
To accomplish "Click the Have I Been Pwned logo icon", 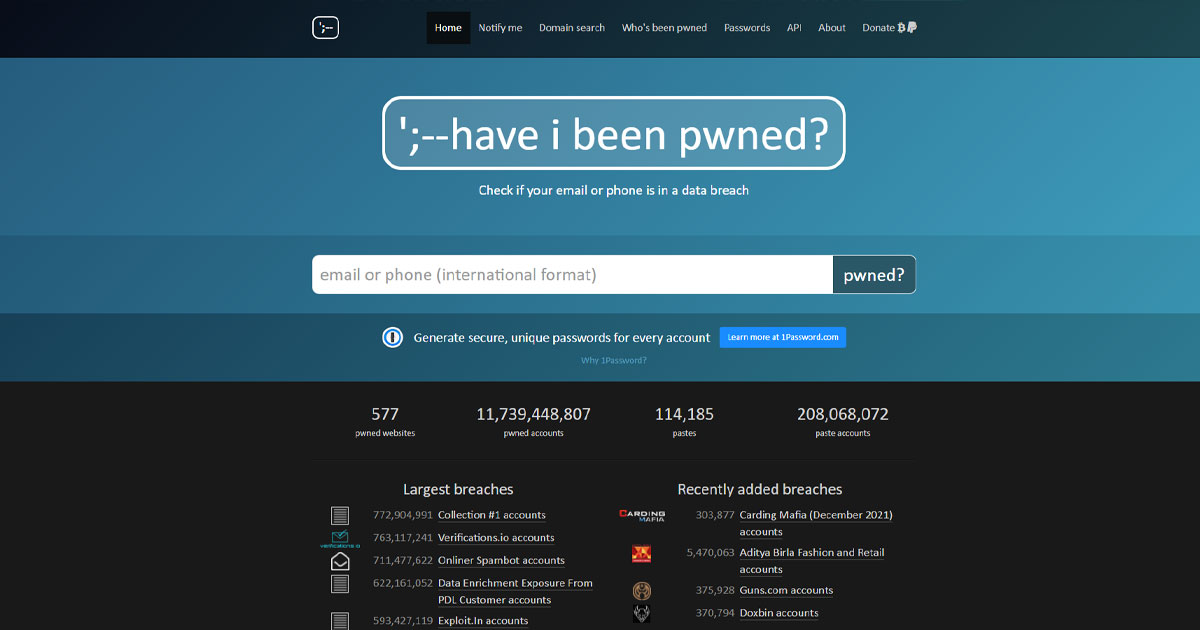I will tap(325, 28).
